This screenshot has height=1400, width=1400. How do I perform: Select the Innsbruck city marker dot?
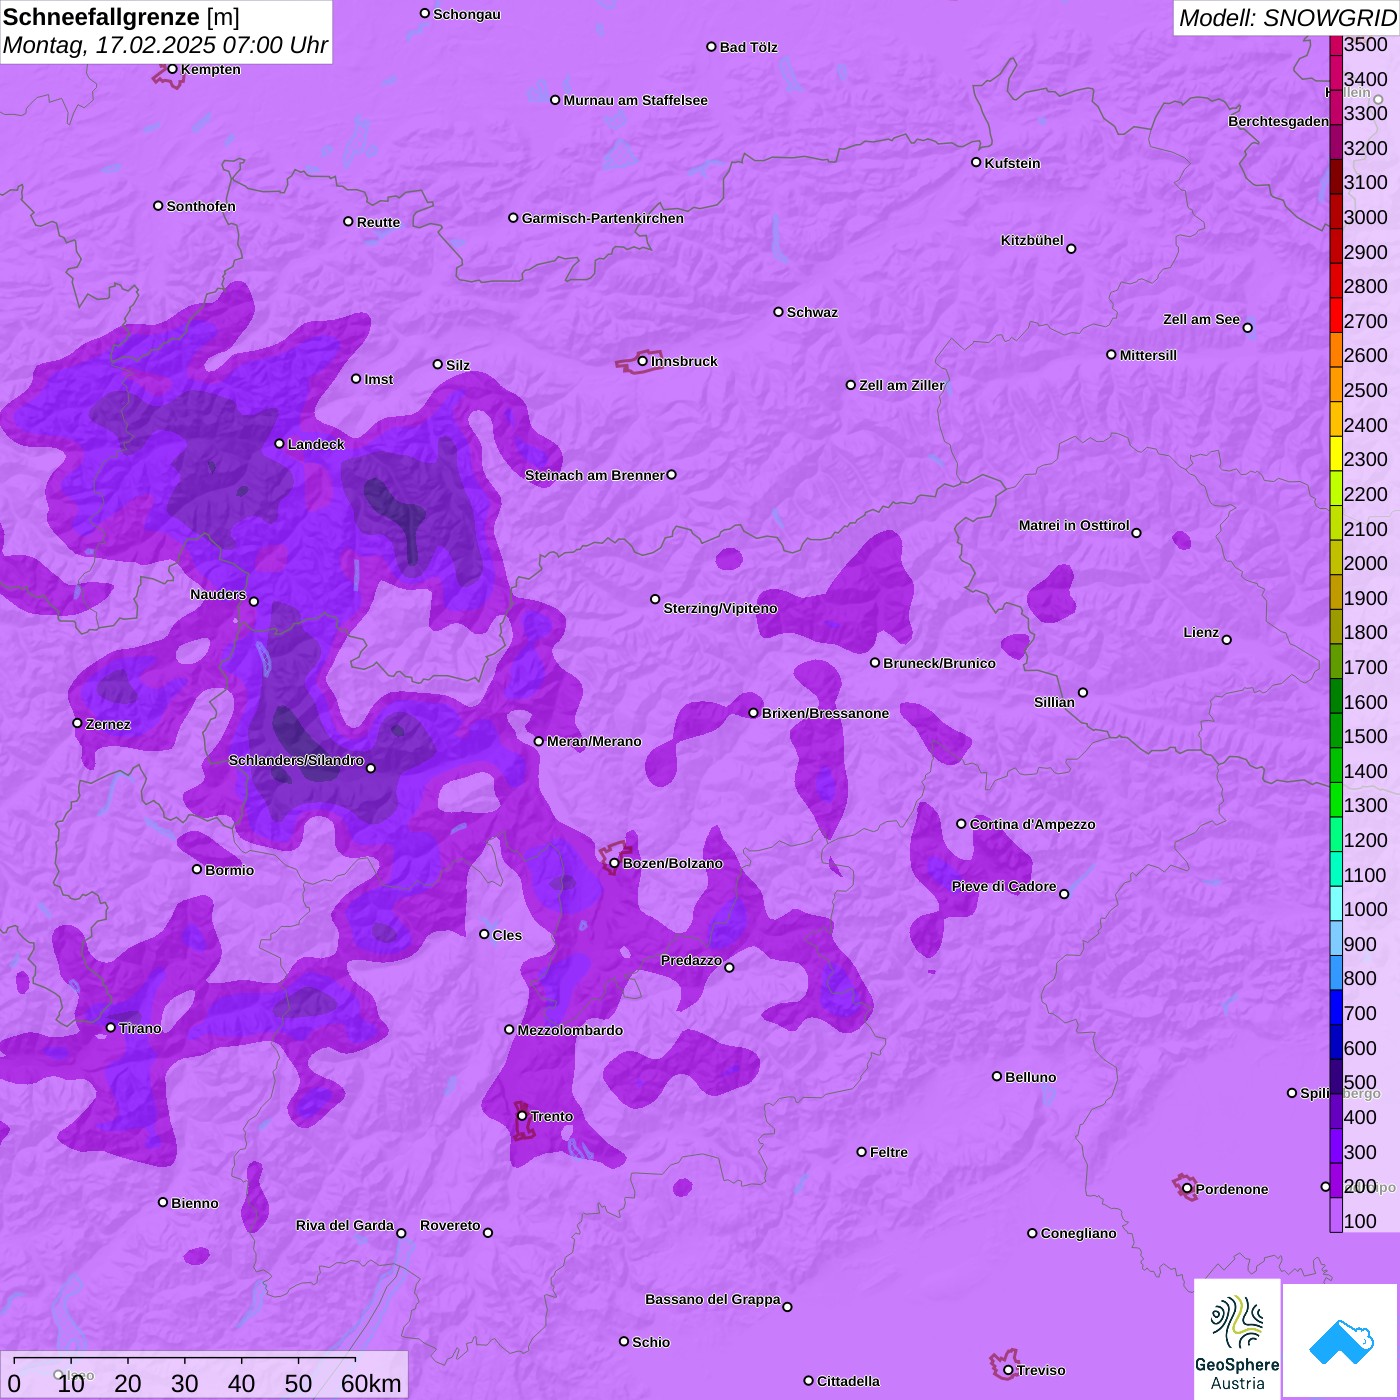coord(643,361)
